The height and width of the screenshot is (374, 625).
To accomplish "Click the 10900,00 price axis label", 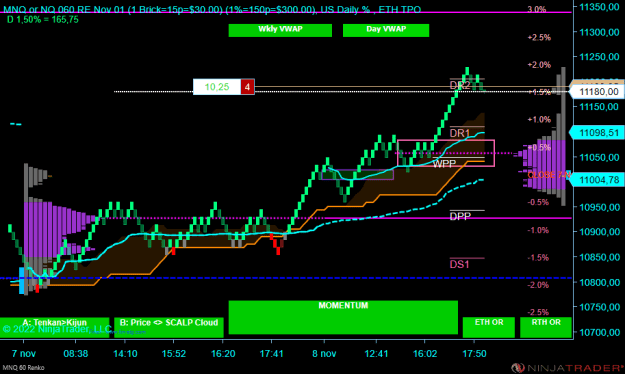I will [x=599, y=232].
